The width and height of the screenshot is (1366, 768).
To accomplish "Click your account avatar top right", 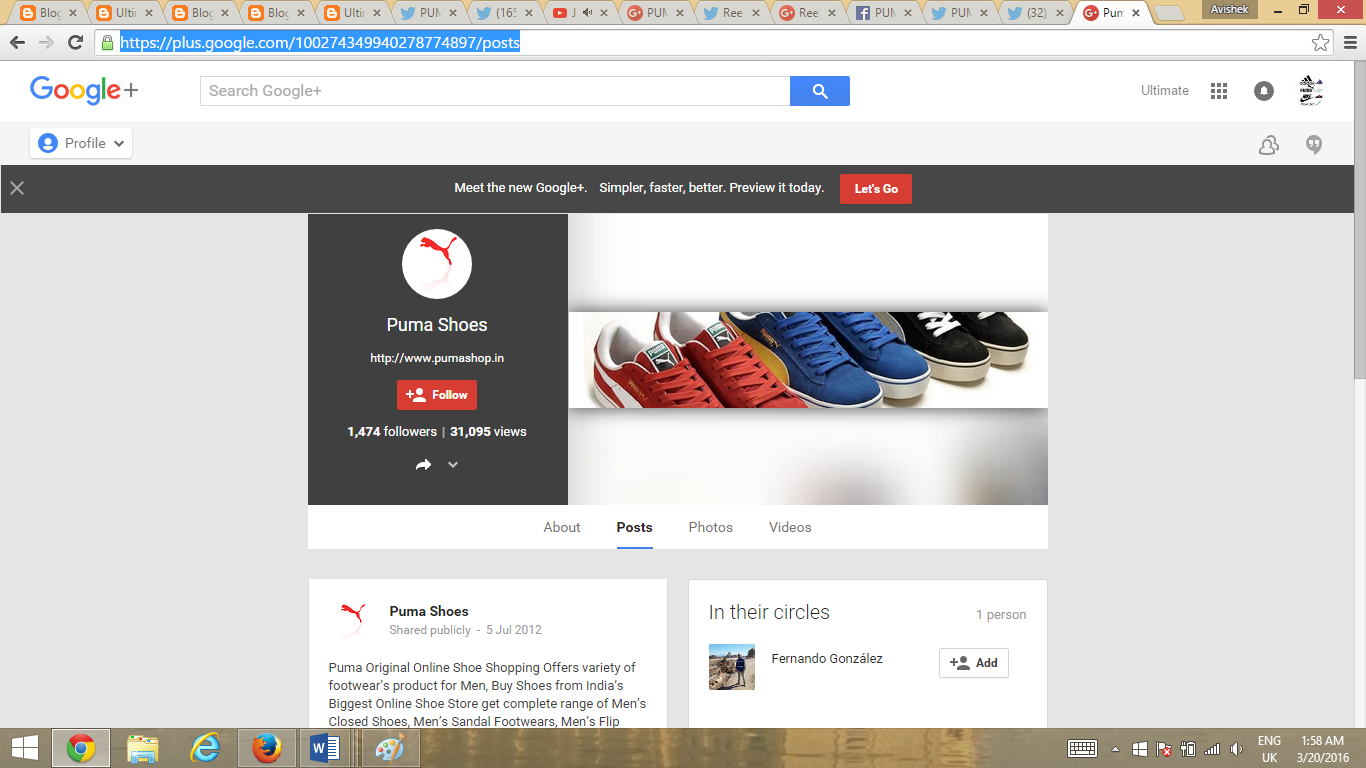I will click(x=1310, y=90).
